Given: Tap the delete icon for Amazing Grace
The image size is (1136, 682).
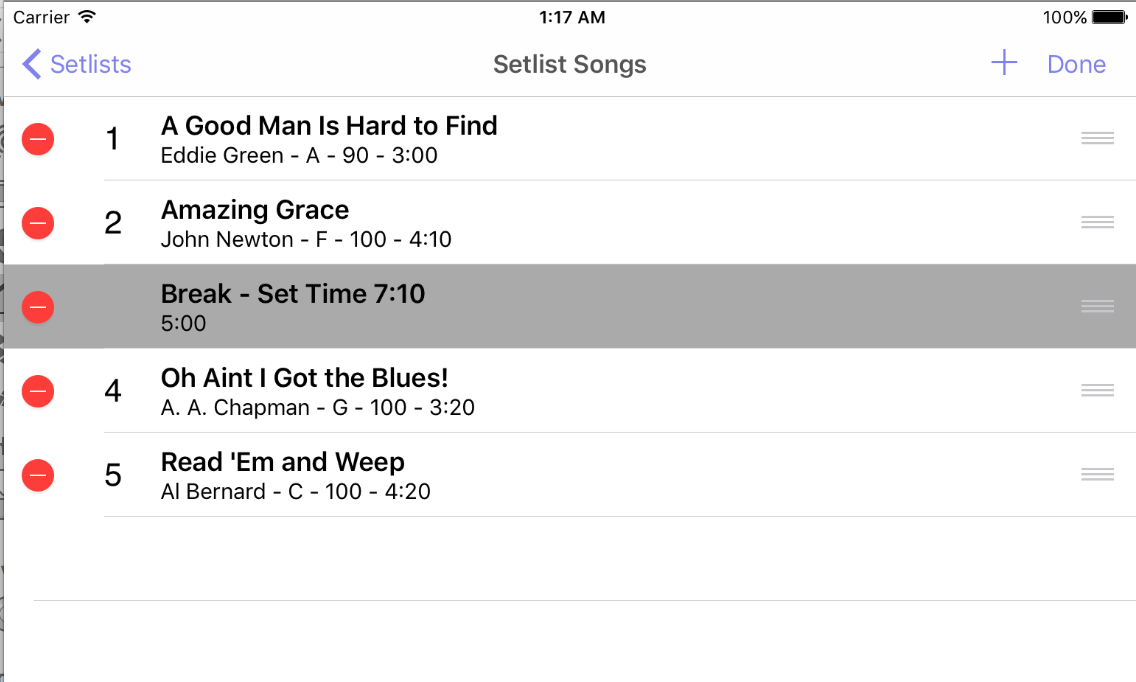Looking at the screenshot, I should pos(37,223).
